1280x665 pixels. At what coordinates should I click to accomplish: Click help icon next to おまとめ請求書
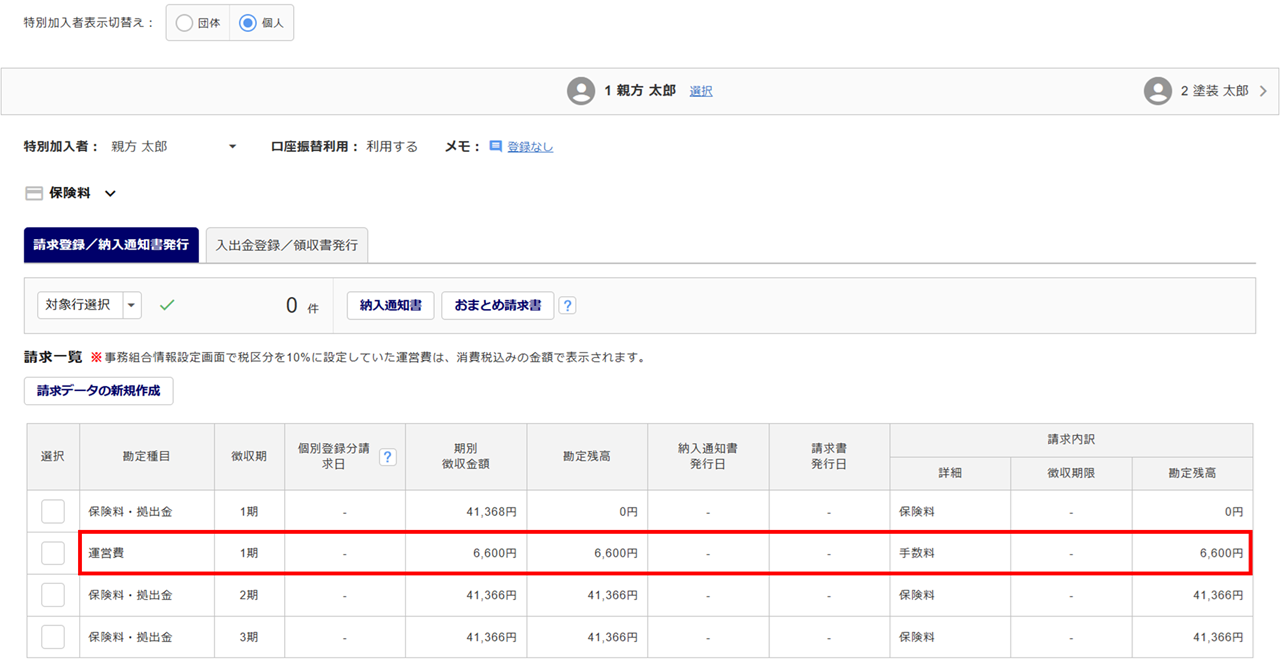click(x=567, y=306)
